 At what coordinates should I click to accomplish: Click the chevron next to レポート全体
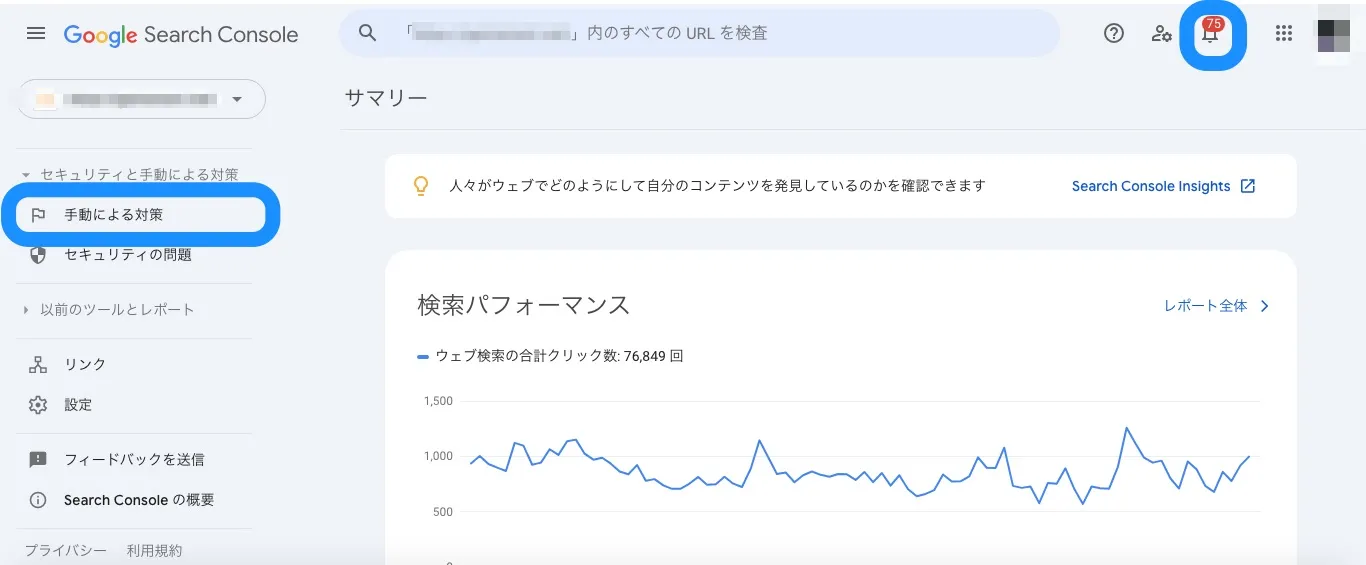[x=1264, y=306]
